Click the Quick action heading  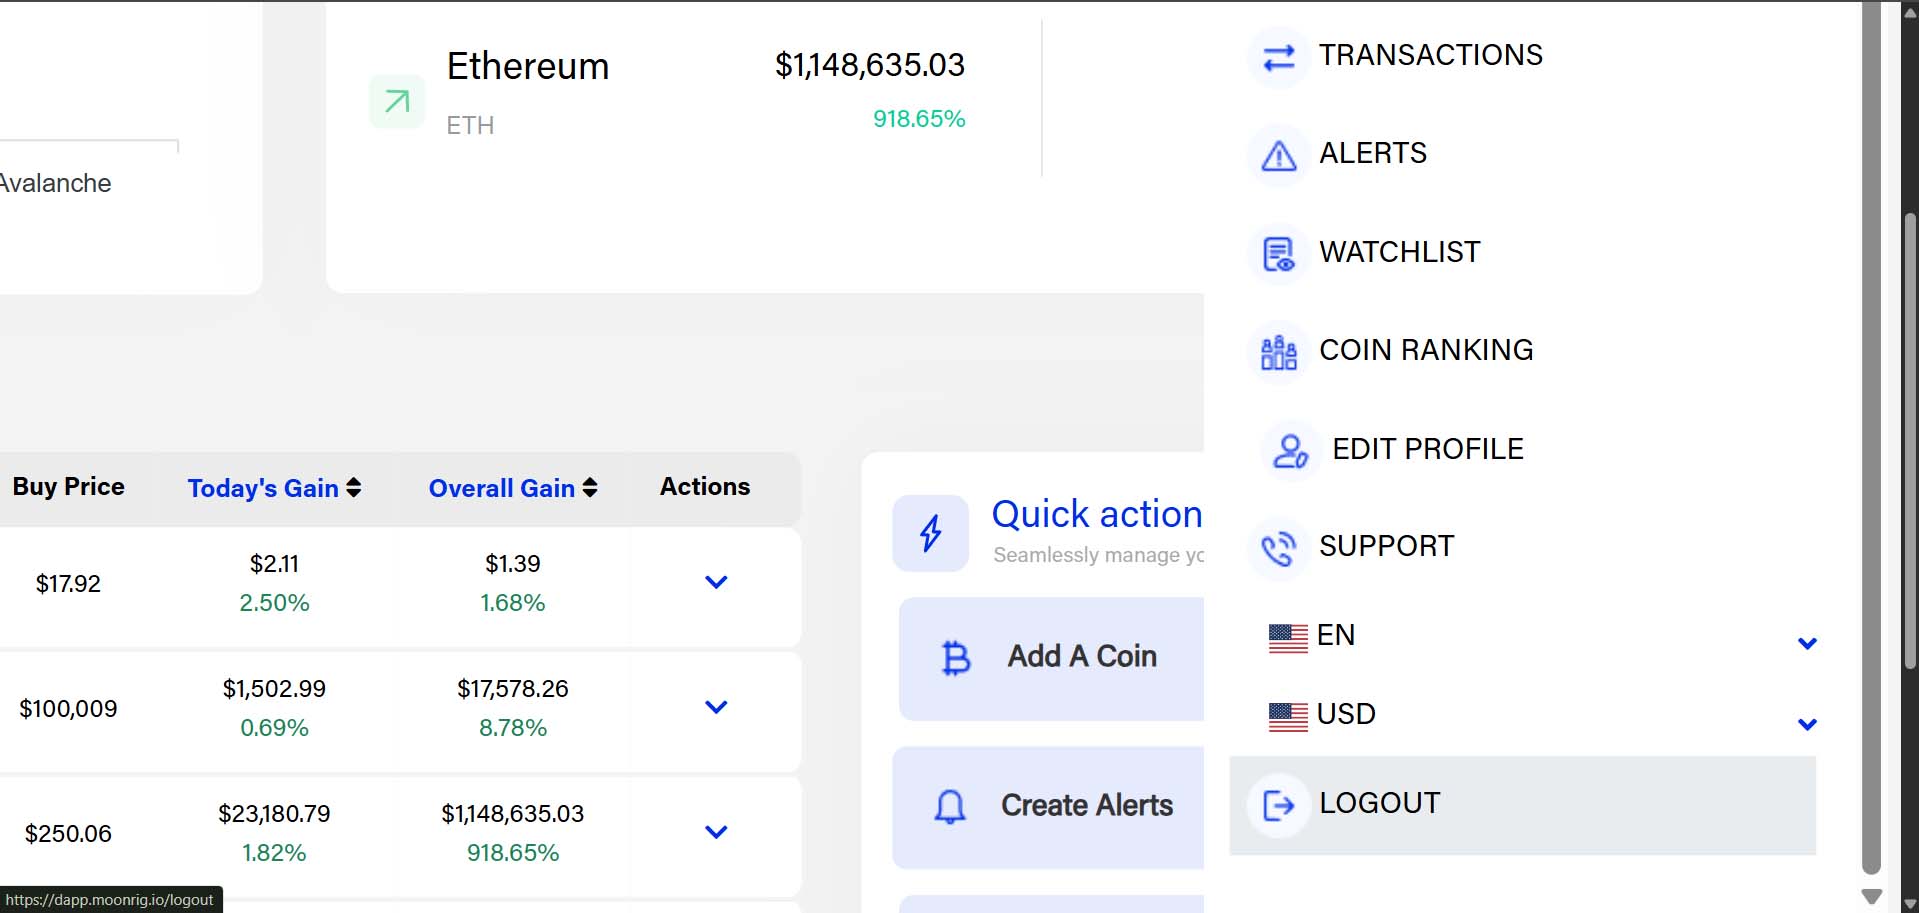[1097, 514]
